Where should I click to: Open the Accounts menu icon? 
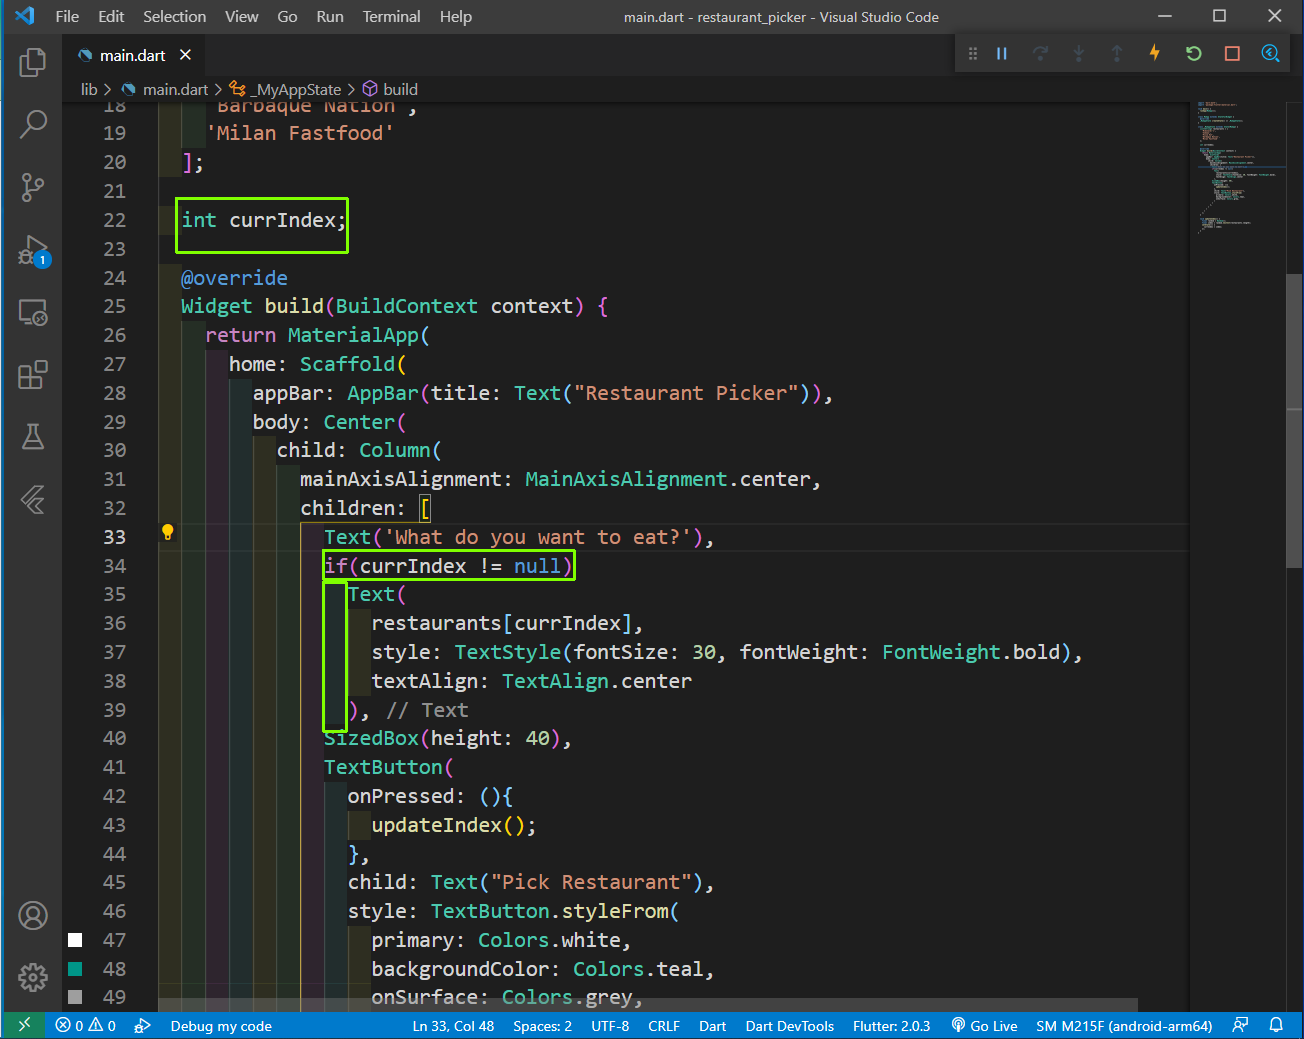[33, 916]
